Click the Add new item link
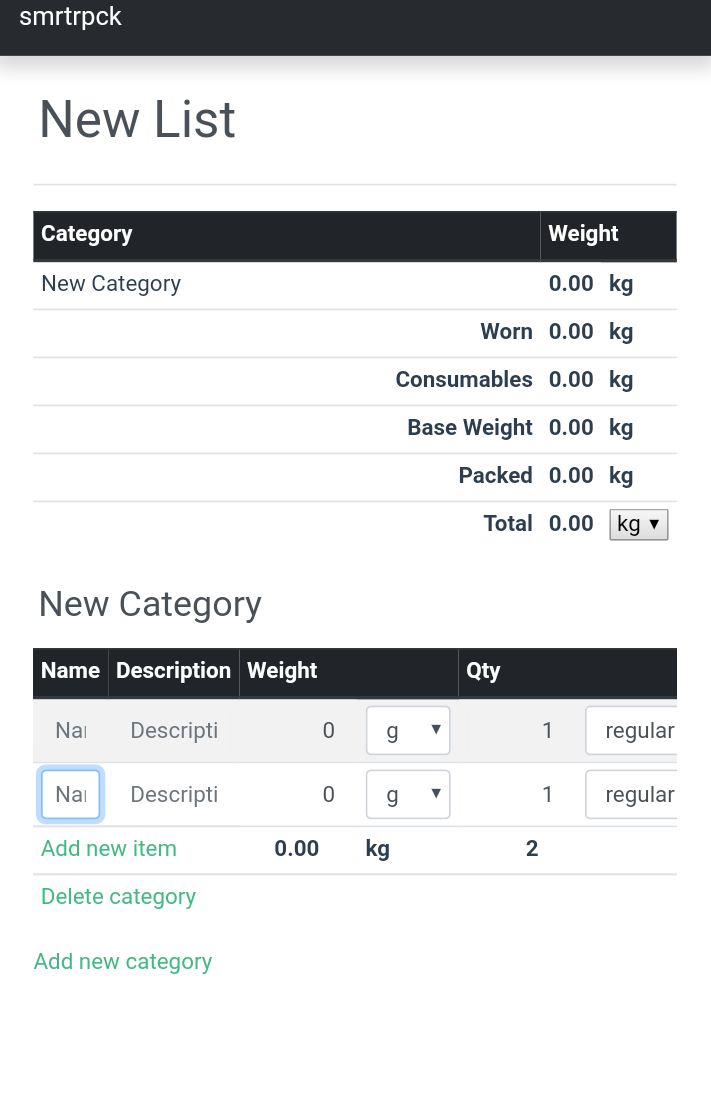Viewport: 711px width, 1114px height. pos(109,848)
